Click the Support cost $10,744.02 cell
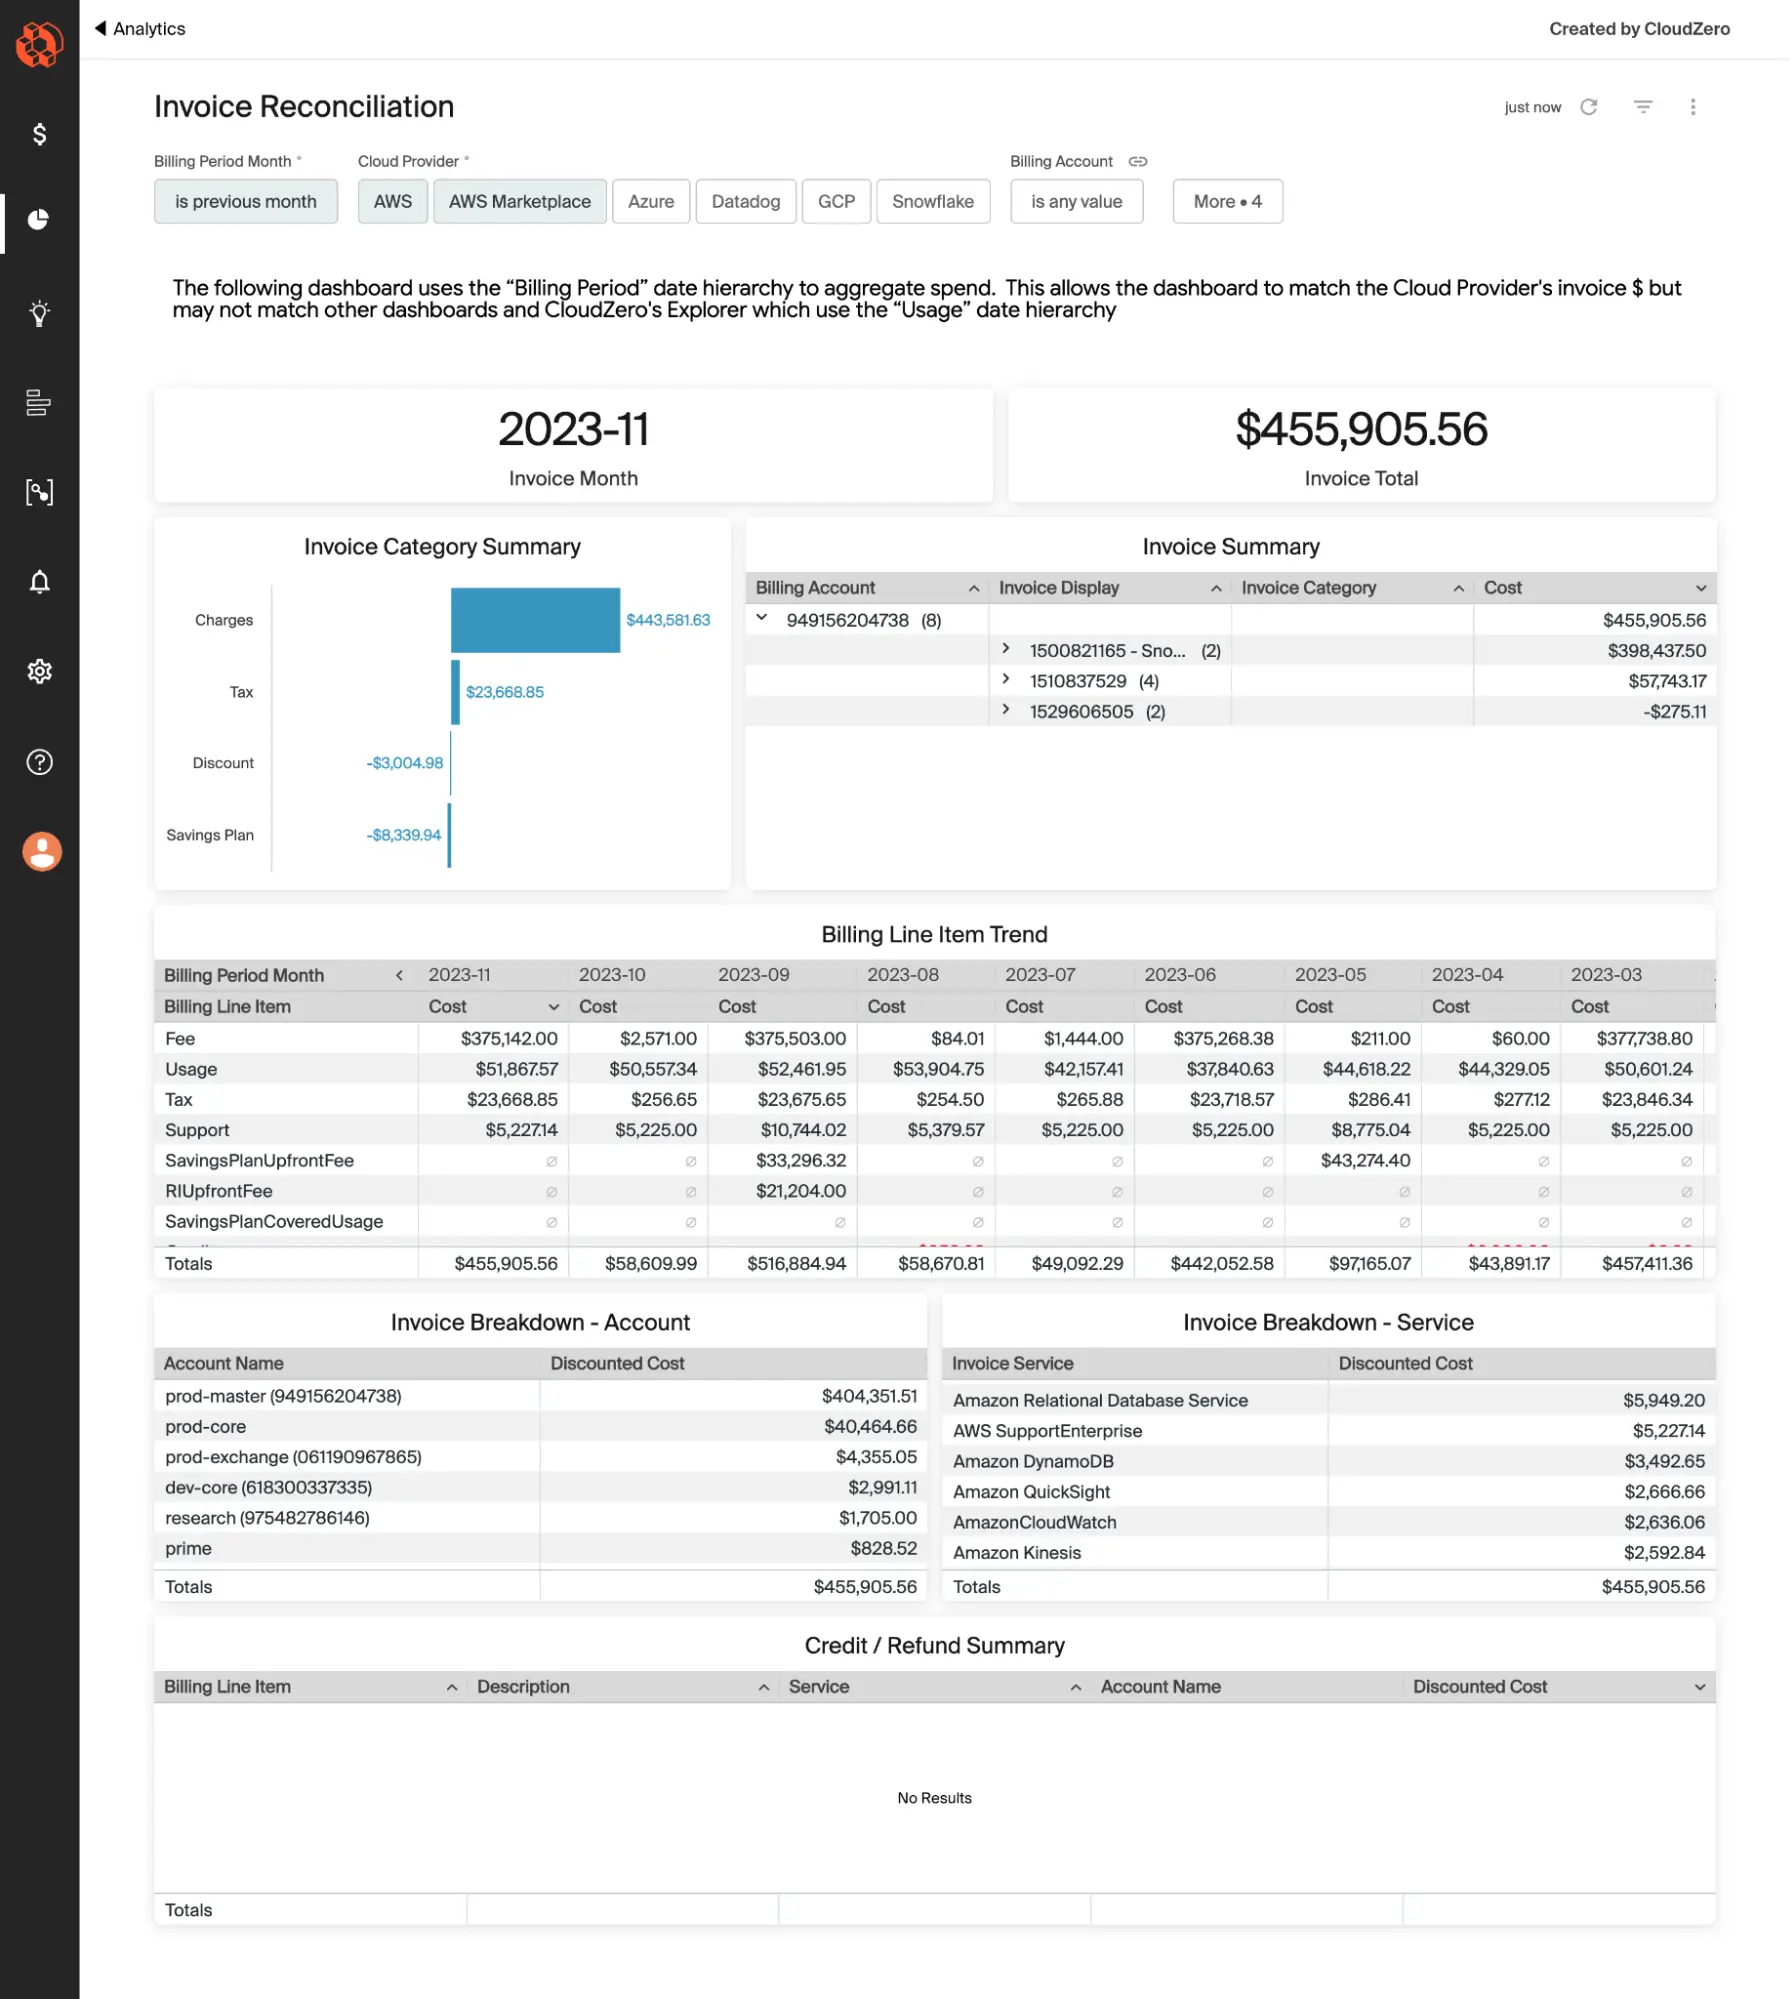This screenshot has height=1999, width=1791. click(x=801, y=1130)
